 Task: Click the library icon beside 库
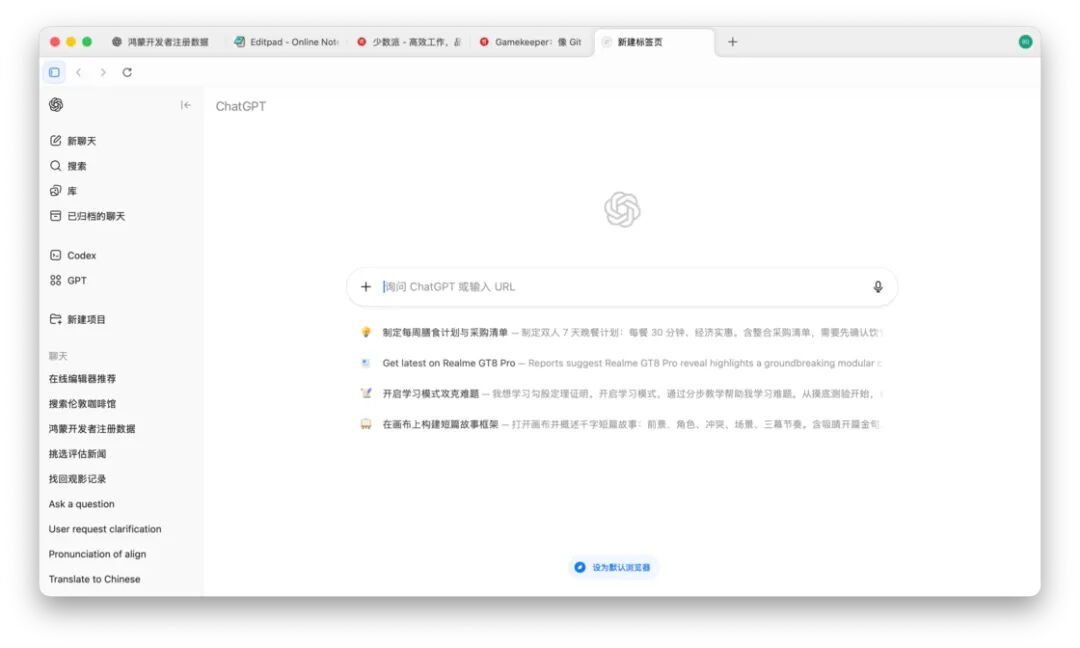56,191
